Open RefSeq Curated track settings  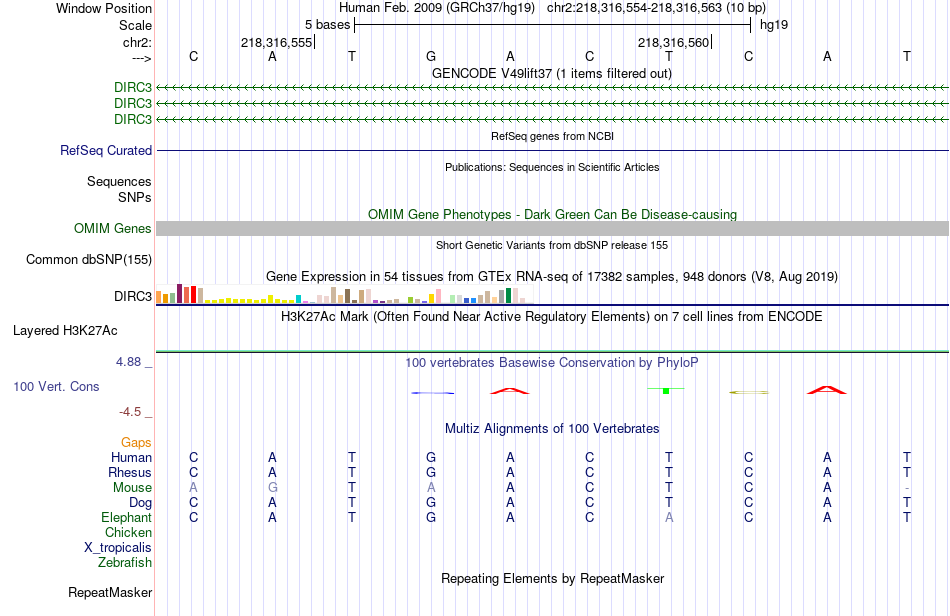click(x=105, y=150)
